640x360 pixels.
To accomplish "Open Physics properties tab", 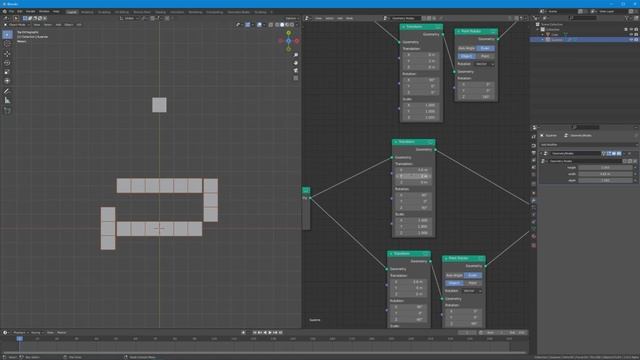I will pos(533,215).
